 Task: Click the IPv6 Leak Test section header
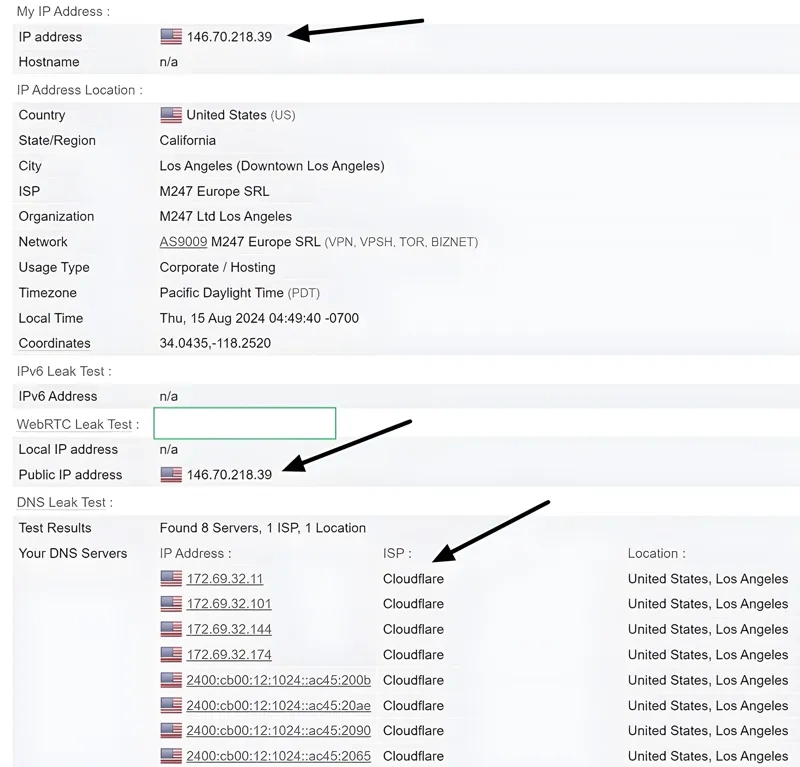point(62,370)
